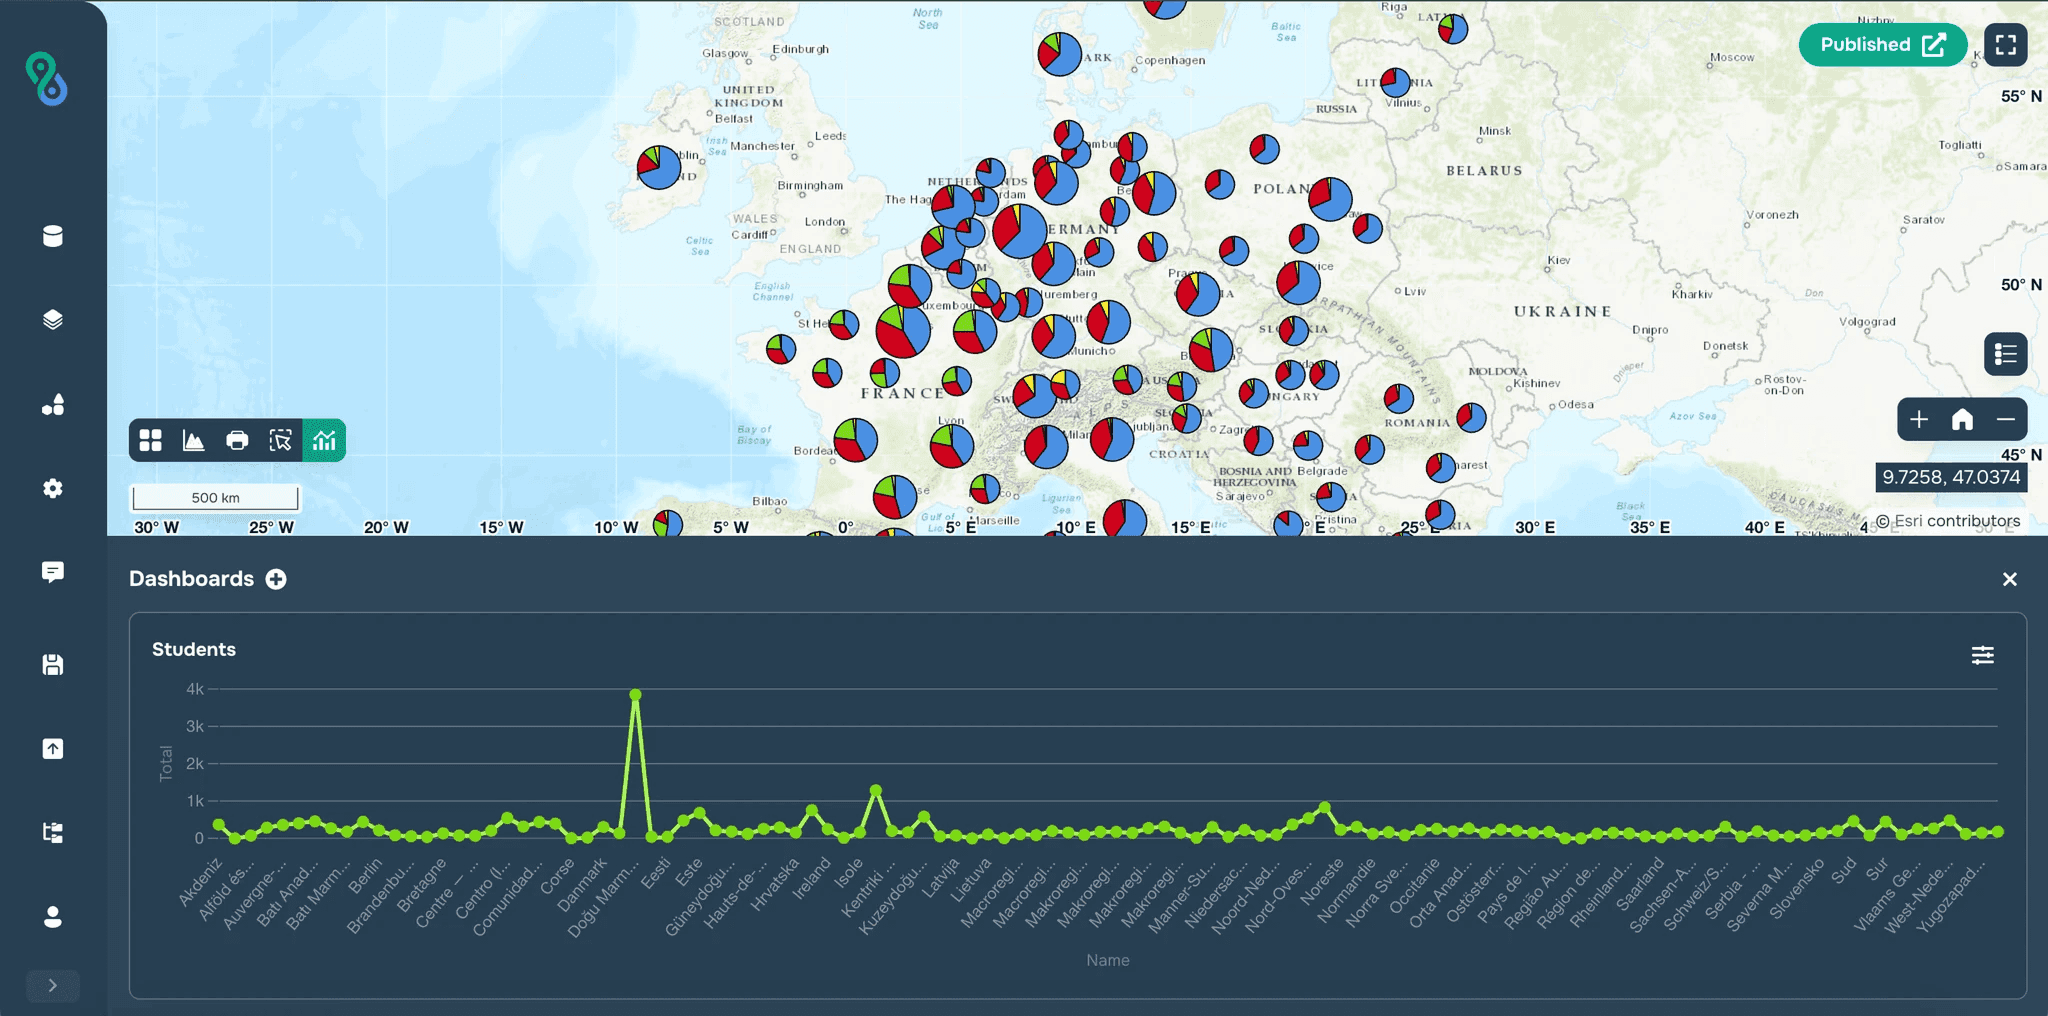Open the database (data) sidebar icon
Image resolution: width=2048 pixels, height=1016 pixels.
click(x=53, y=236)
